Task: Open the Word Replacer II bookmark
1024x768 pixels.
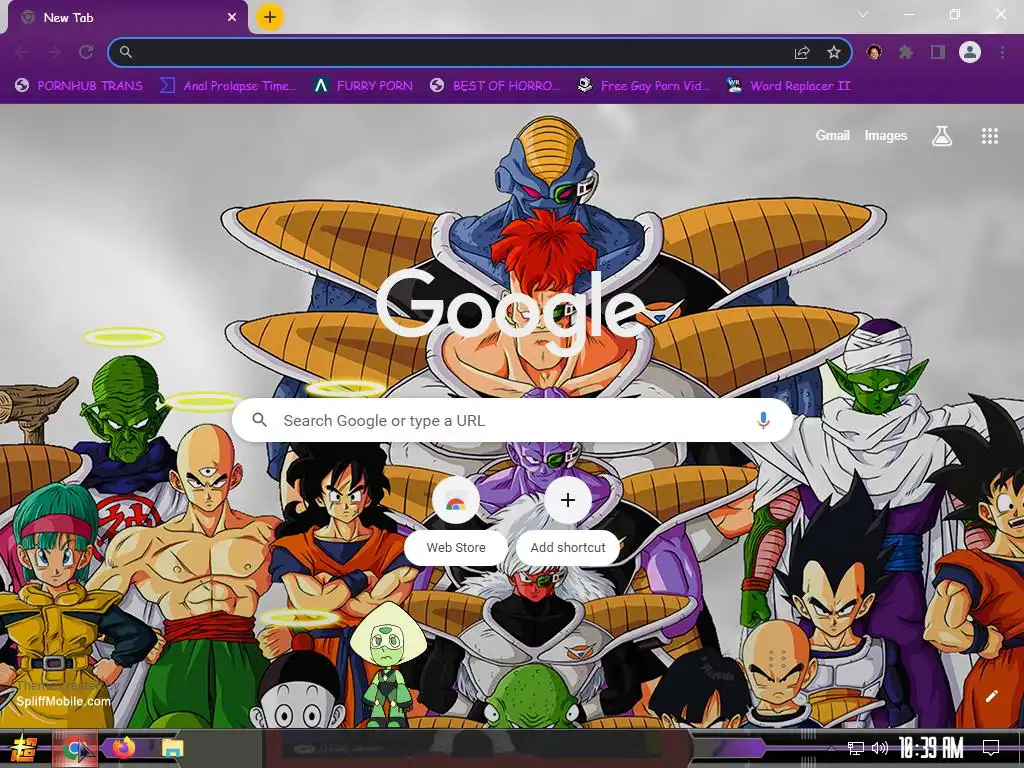Action: [x=789, y=86]
